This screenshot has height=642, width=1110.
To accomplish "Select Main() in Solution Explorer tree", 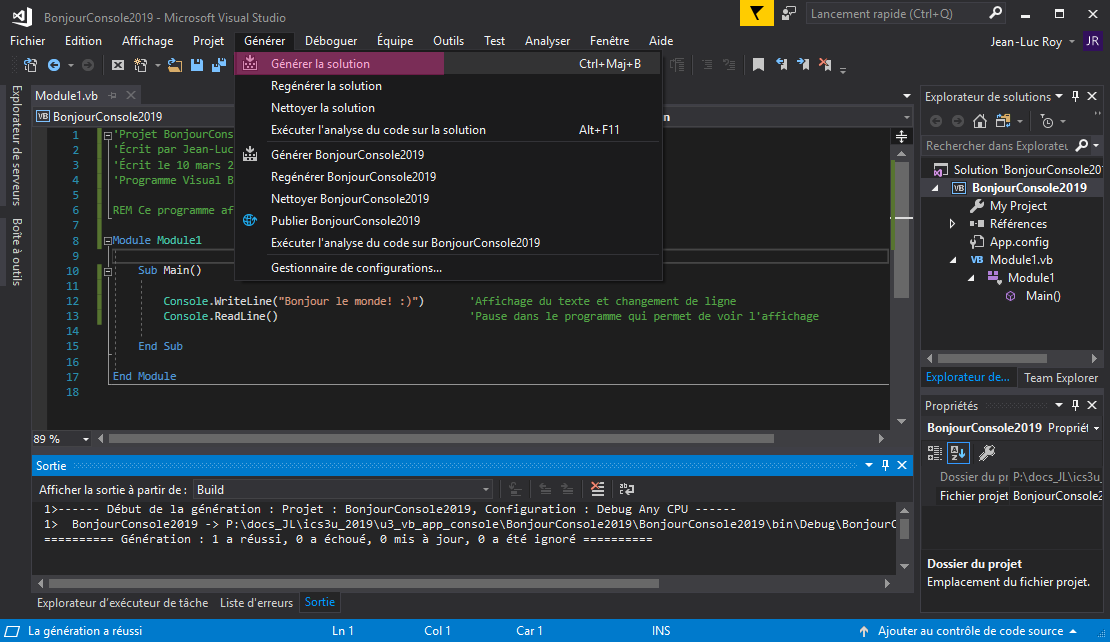I will pos(1043,296).
